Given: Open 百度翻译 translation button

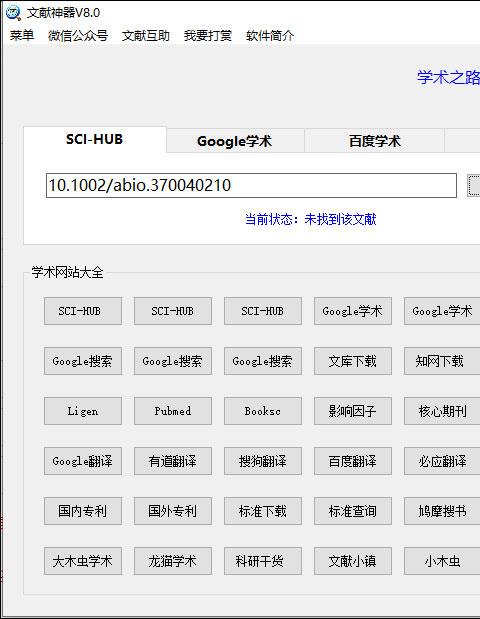Looking at the screenshot, I should point(353,461).
